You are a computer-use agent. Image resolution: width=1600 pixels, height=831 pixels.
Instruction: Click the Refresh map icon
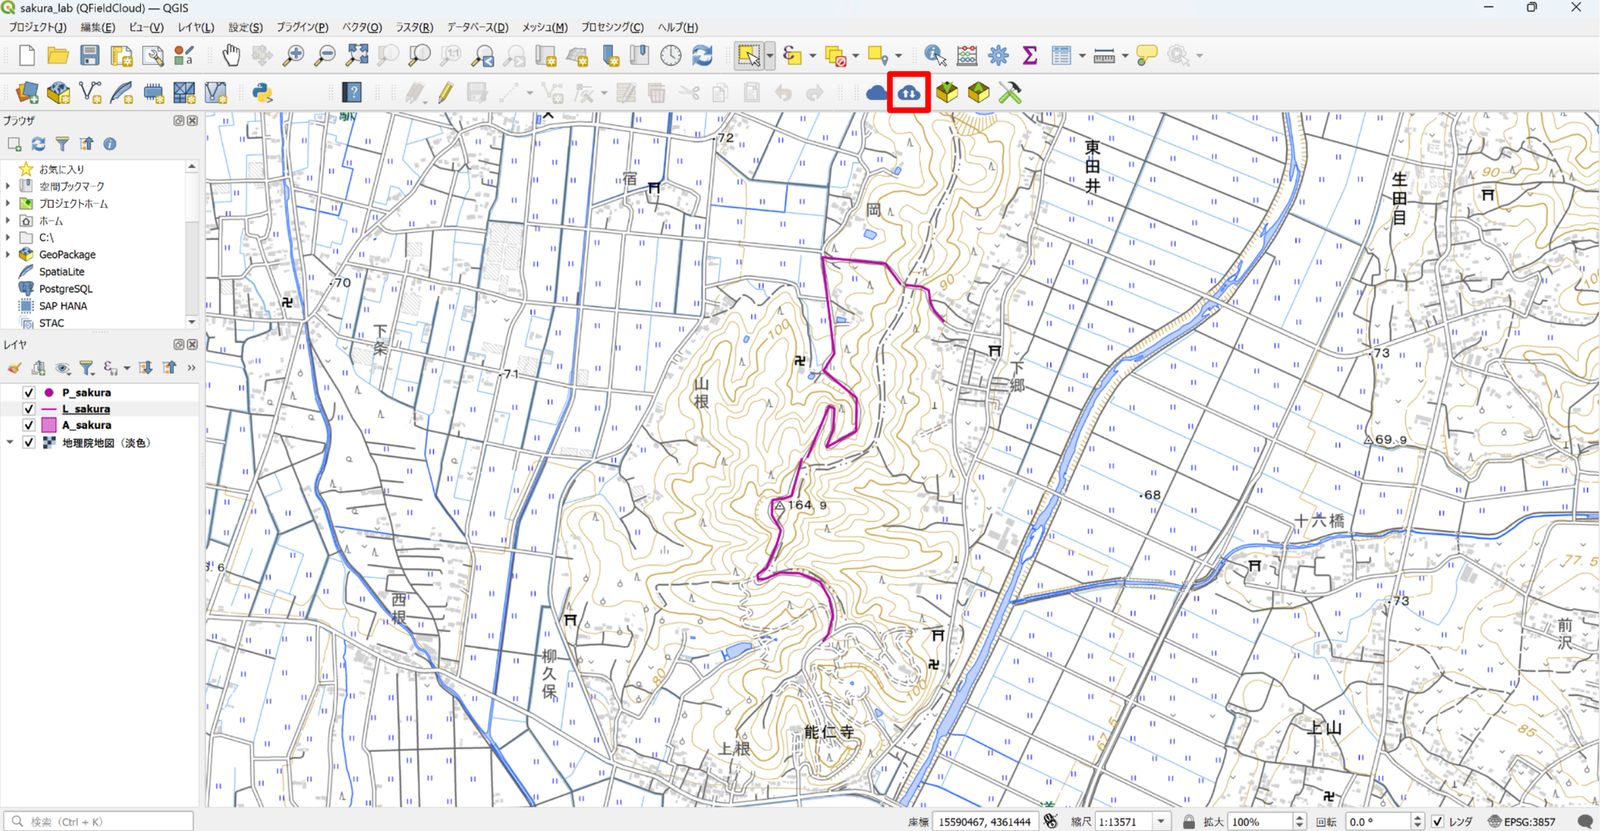[702, 55]
